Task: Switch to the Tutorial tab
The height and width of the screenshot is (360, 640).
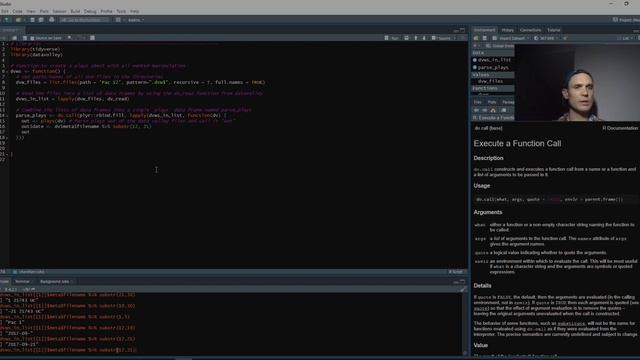Action: click(x=554, y=30)
